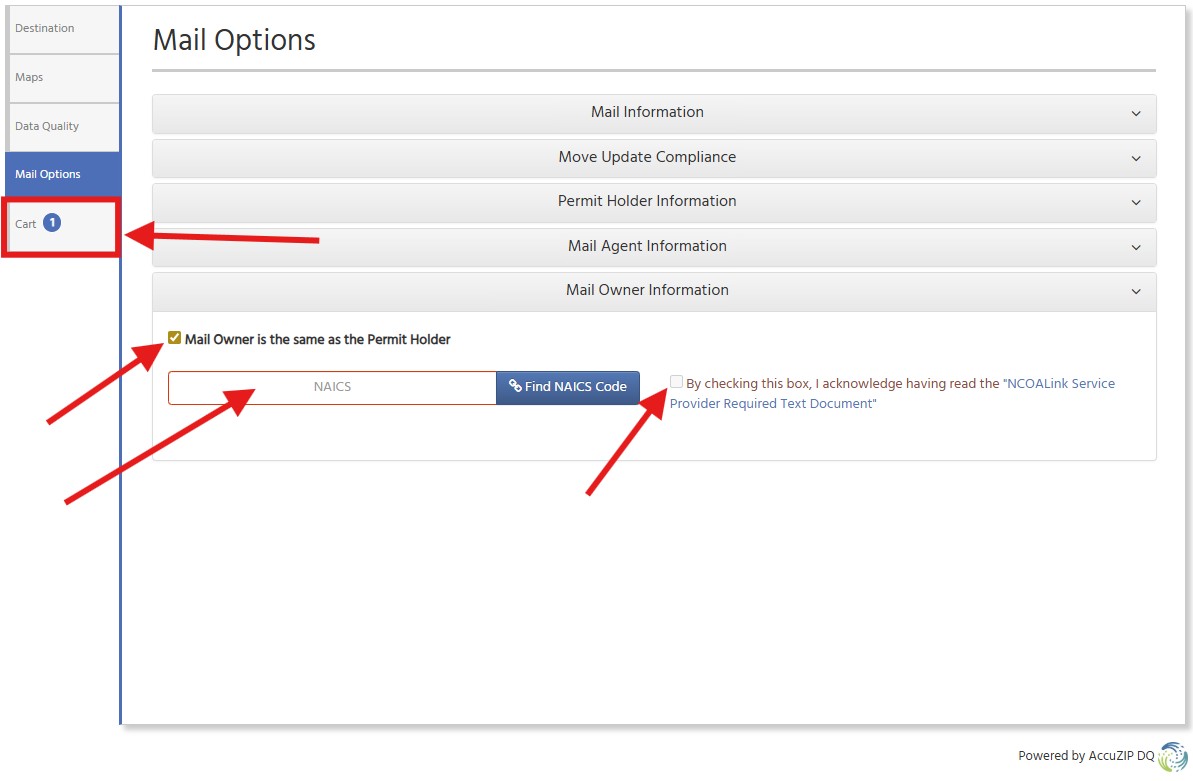1193x781 pixels.
Task: Click the Cart item count badge
Action: coord(50,224)
